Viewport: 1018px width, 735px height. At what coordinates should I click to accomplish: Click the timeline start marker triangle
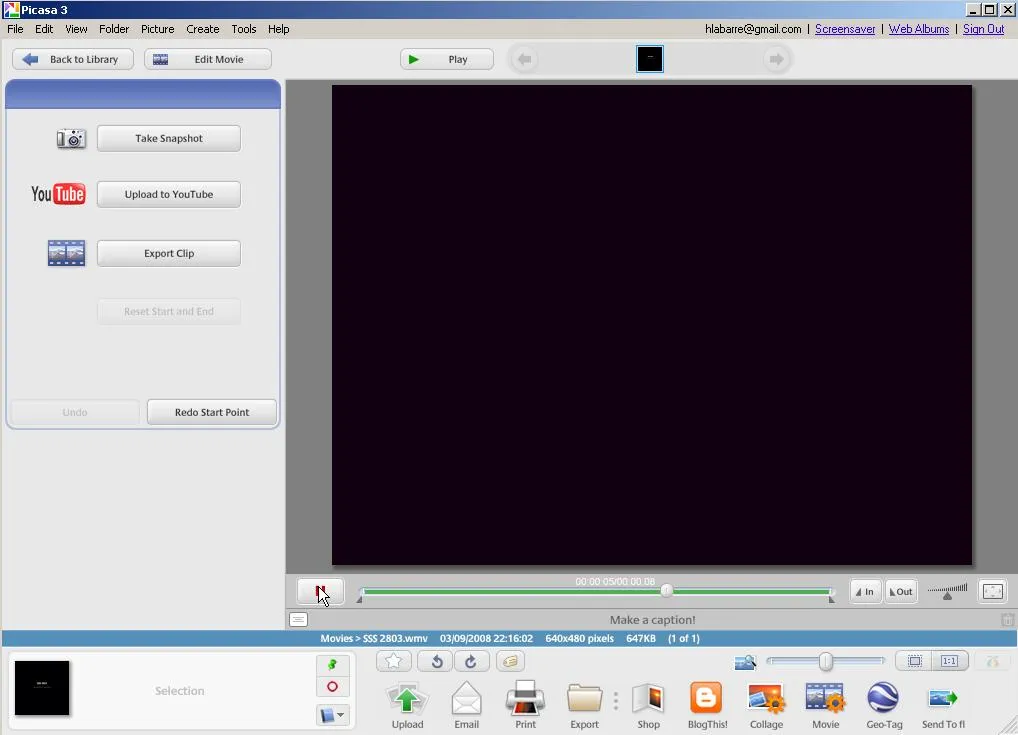pos(360,599)
